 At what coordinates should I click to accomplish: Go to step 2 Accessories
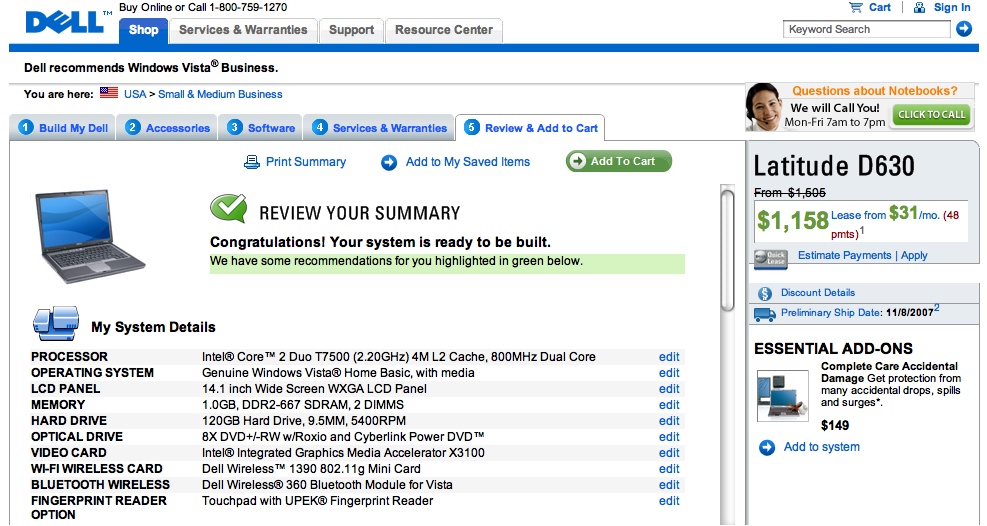(x=167, y=128)
